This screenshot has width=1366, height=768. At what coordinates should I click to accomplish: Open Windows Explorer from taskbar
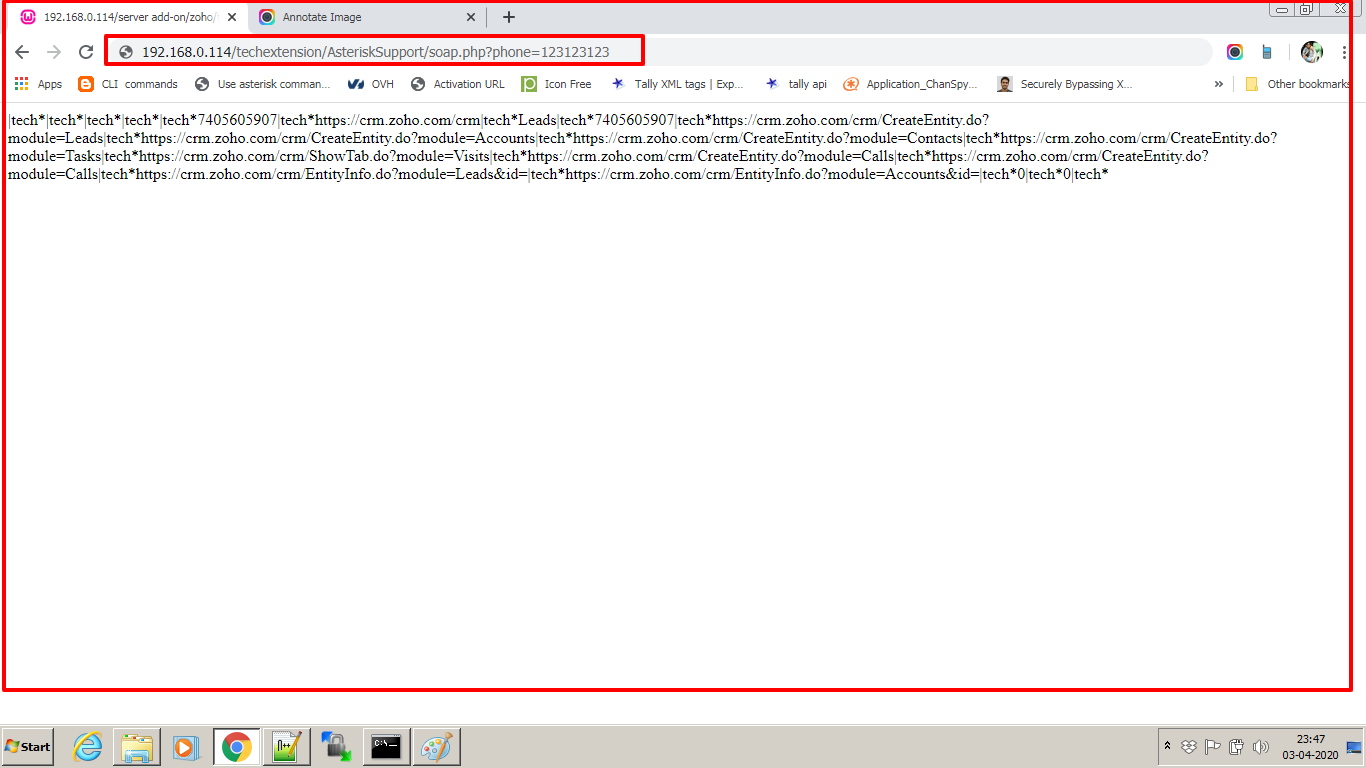[137, 747]
